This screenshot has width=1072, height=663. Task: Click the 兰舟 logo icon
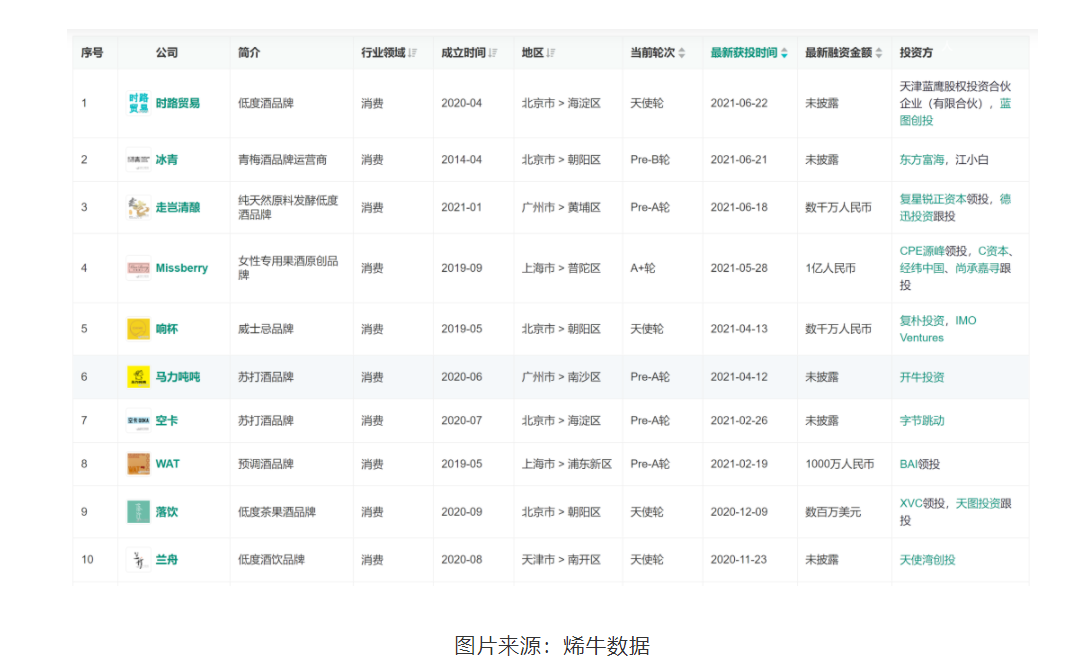(x=138, y=560)
